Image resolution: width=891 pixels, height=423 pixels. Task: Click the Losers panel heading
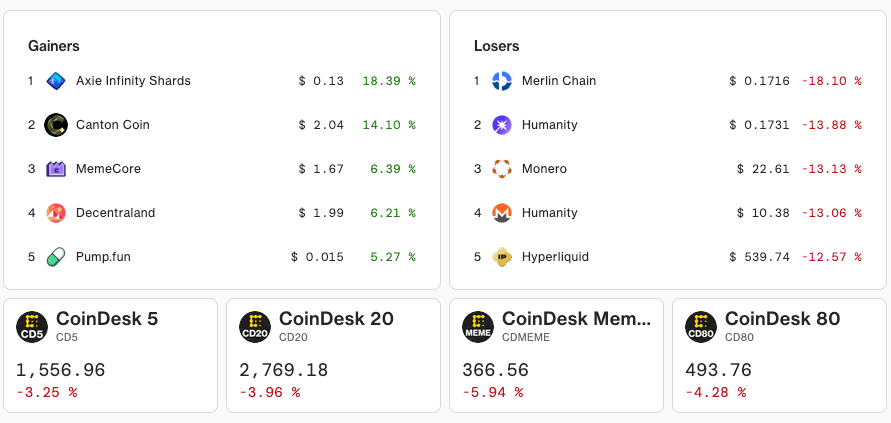point(496,46)
